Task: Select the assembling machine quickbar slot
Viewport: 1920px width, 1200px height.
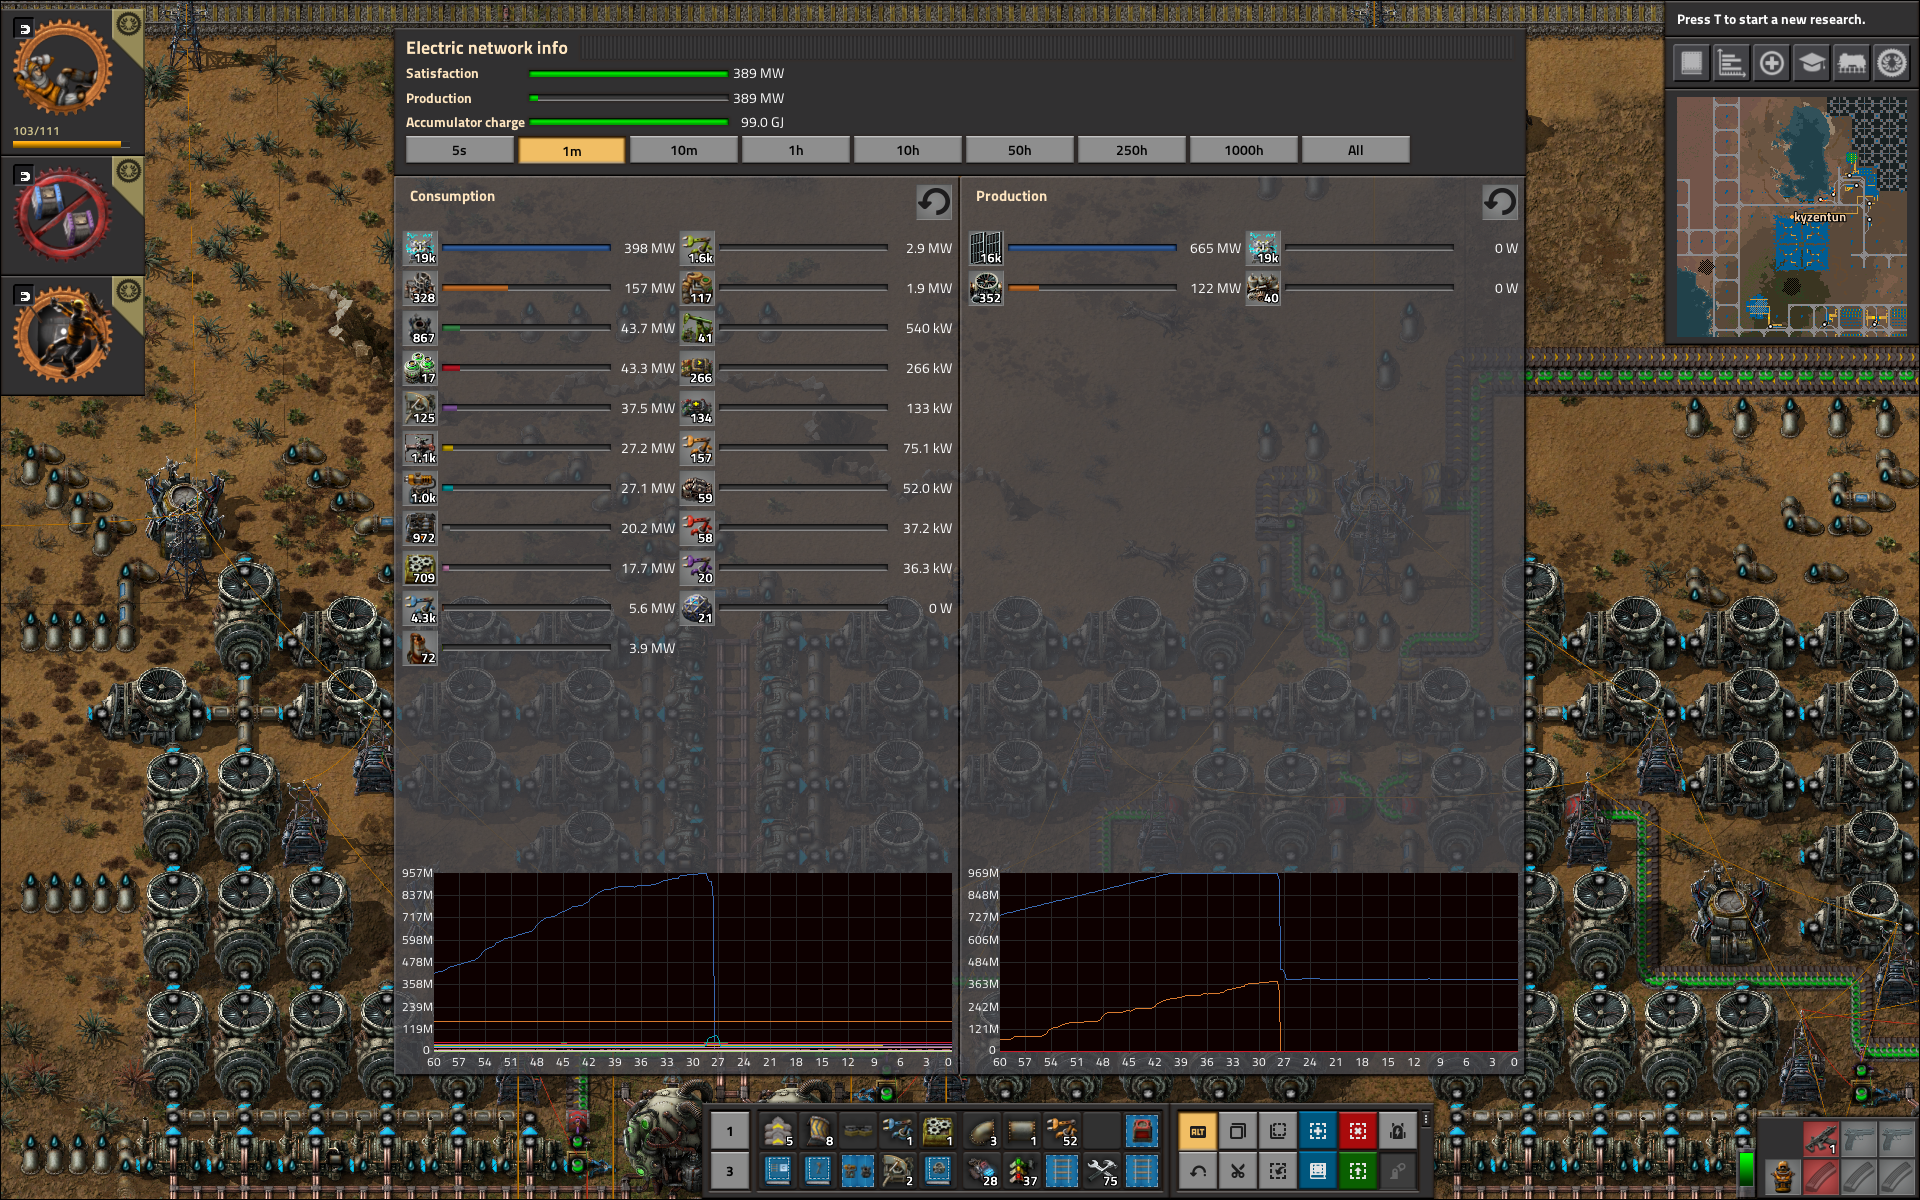Action: [x=937, y=1132]
